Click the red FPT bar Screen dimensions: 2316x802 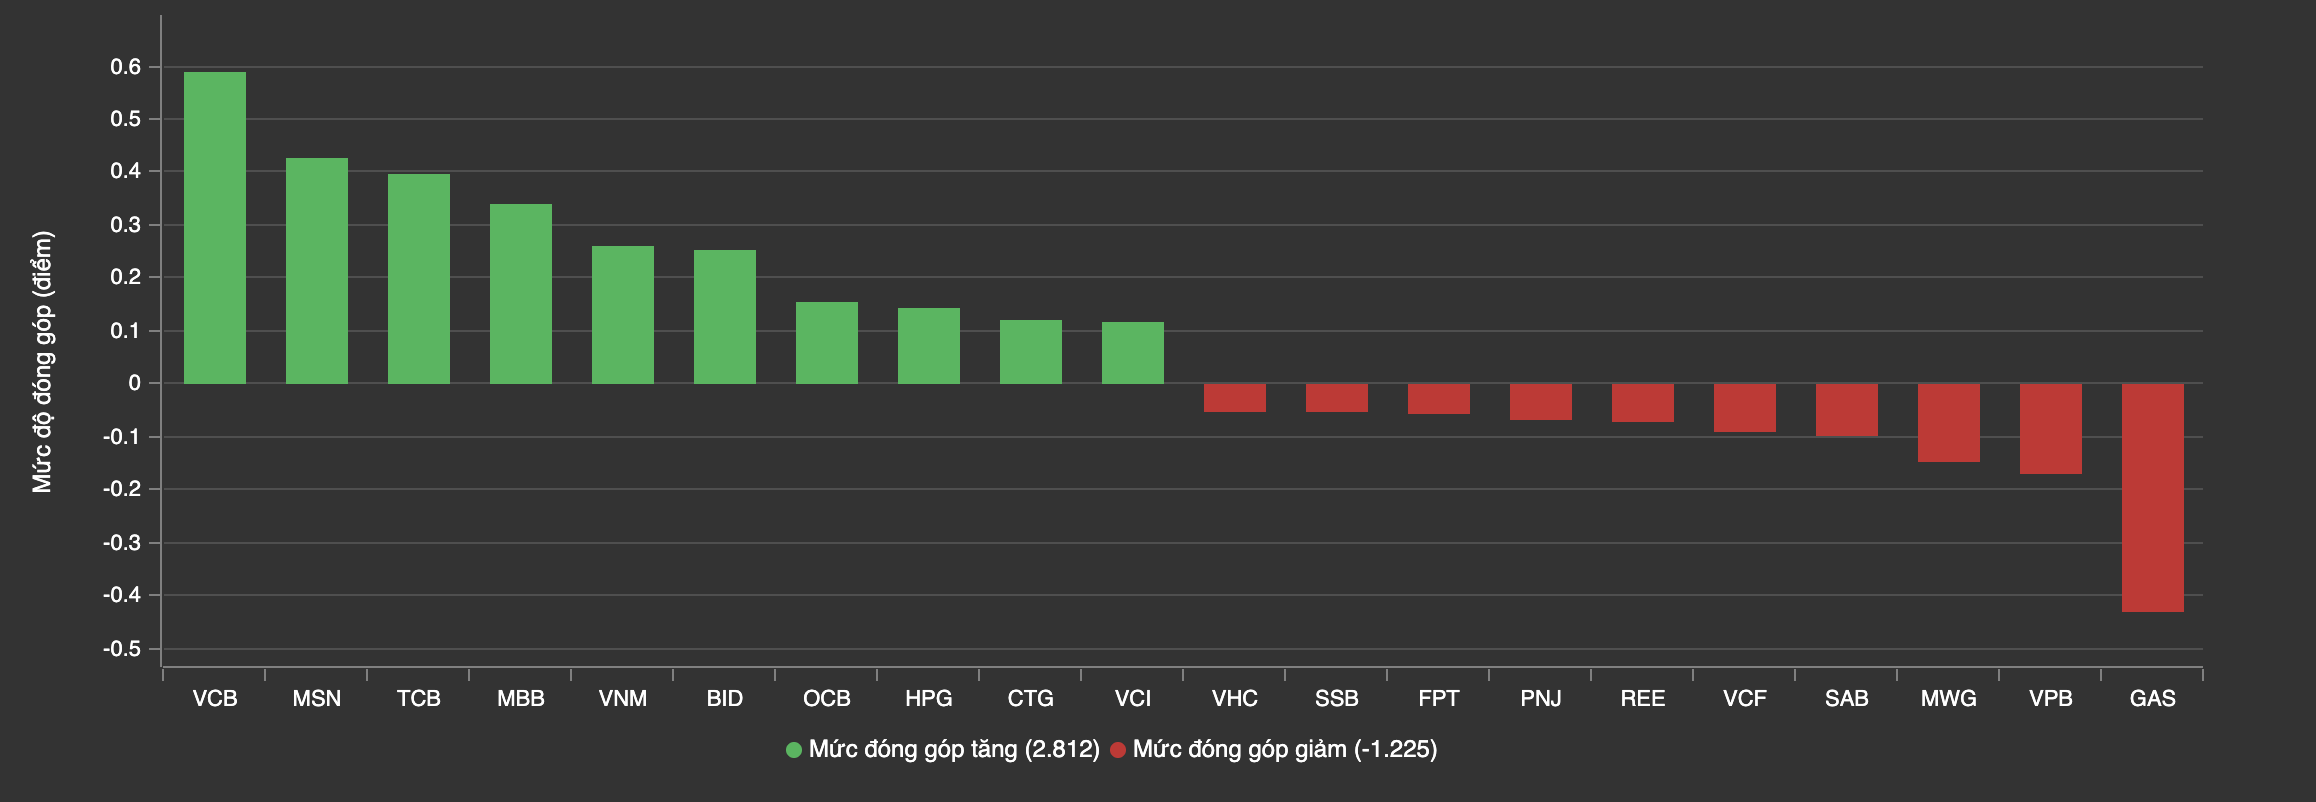coord(1439,399)
